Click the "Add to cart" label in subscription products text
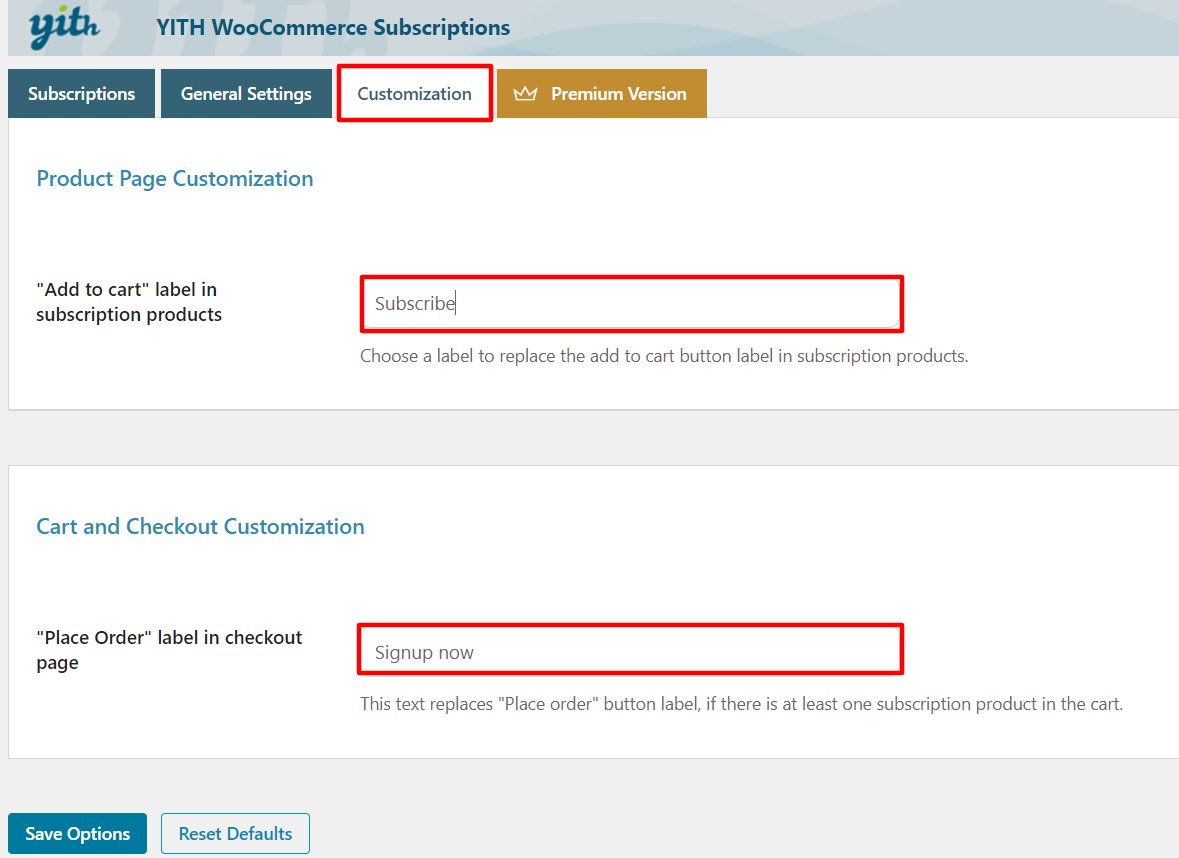Image resolution: width=1179 pixels, height=858 pixels. (129, 302)
